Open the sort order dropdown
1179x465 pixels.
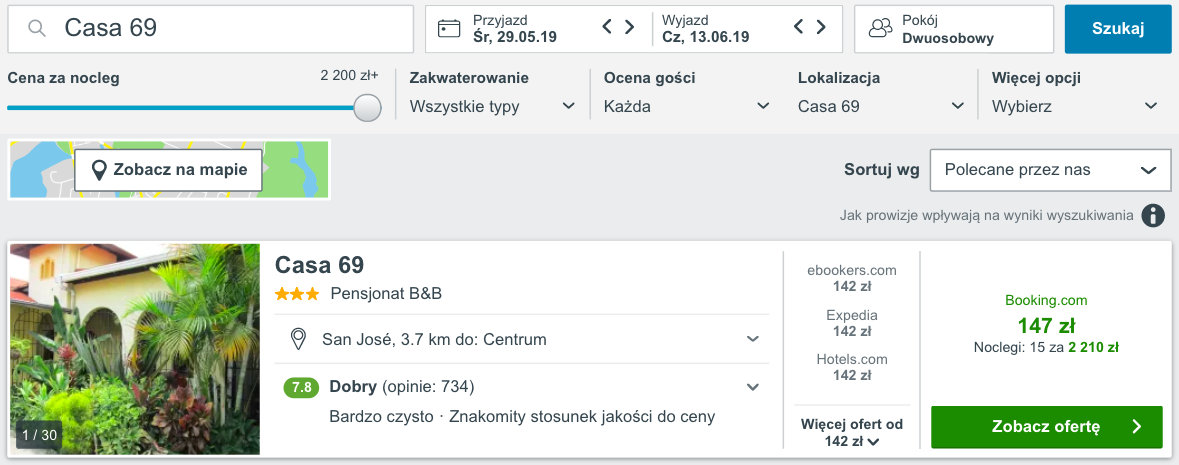[1050, 170]
